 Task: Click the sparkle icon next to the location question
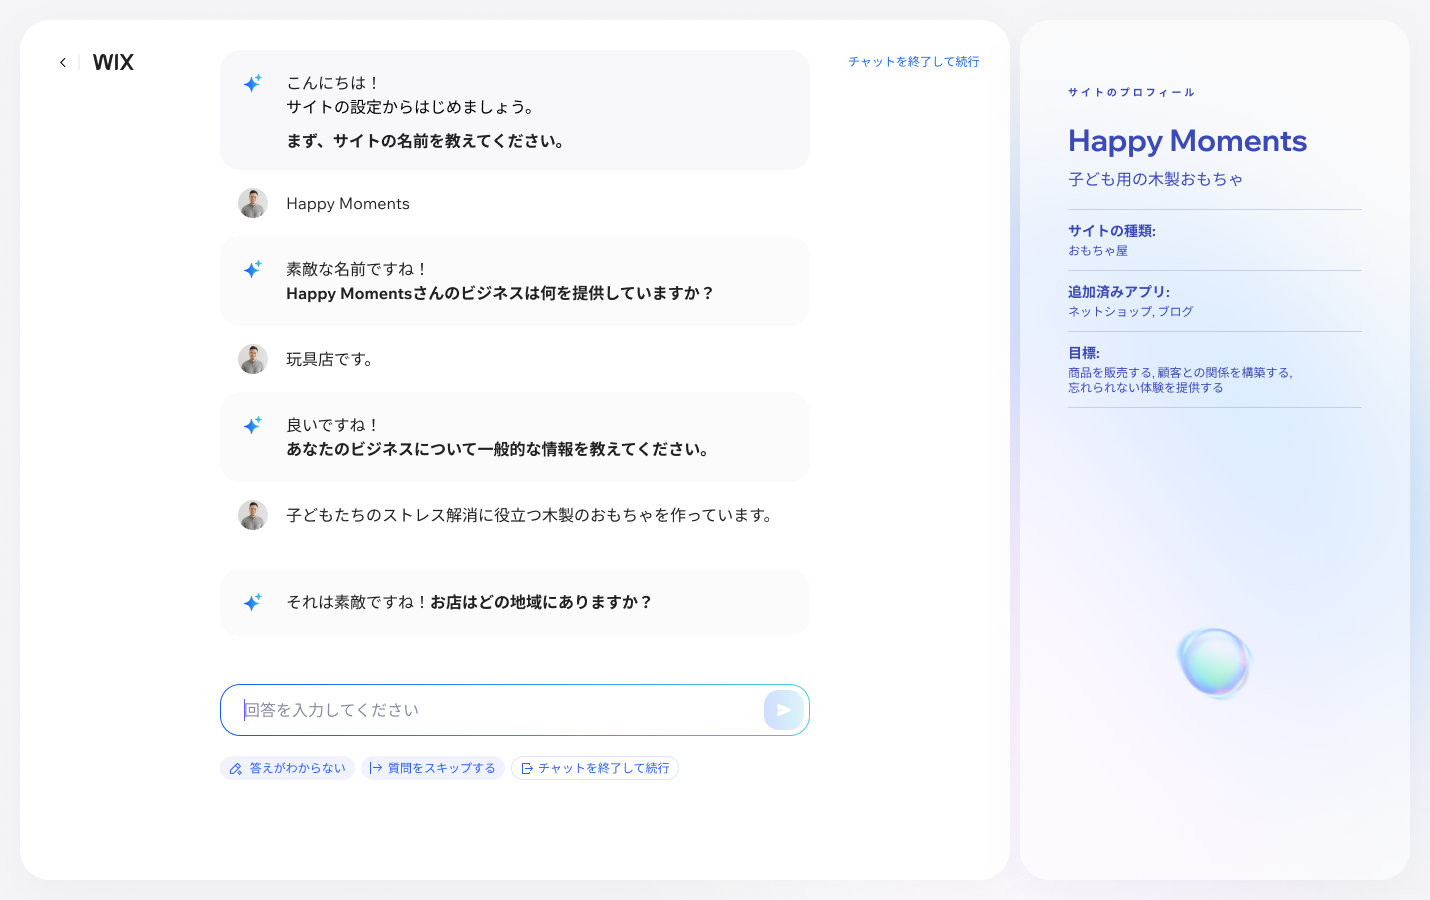click(252, 601)
